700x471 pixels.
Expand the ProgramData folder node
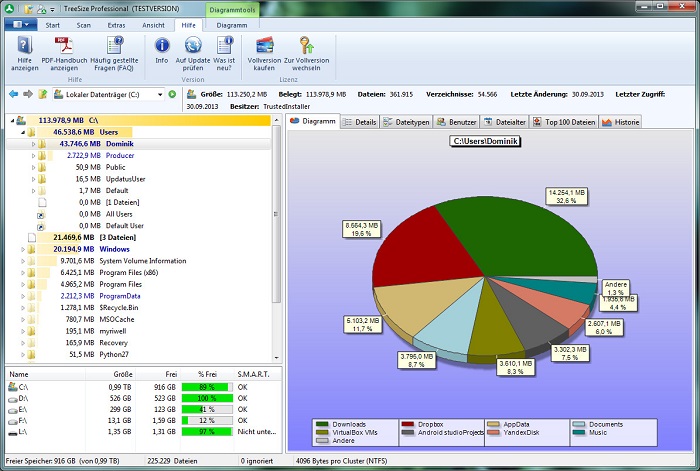(x=23, y=296)
